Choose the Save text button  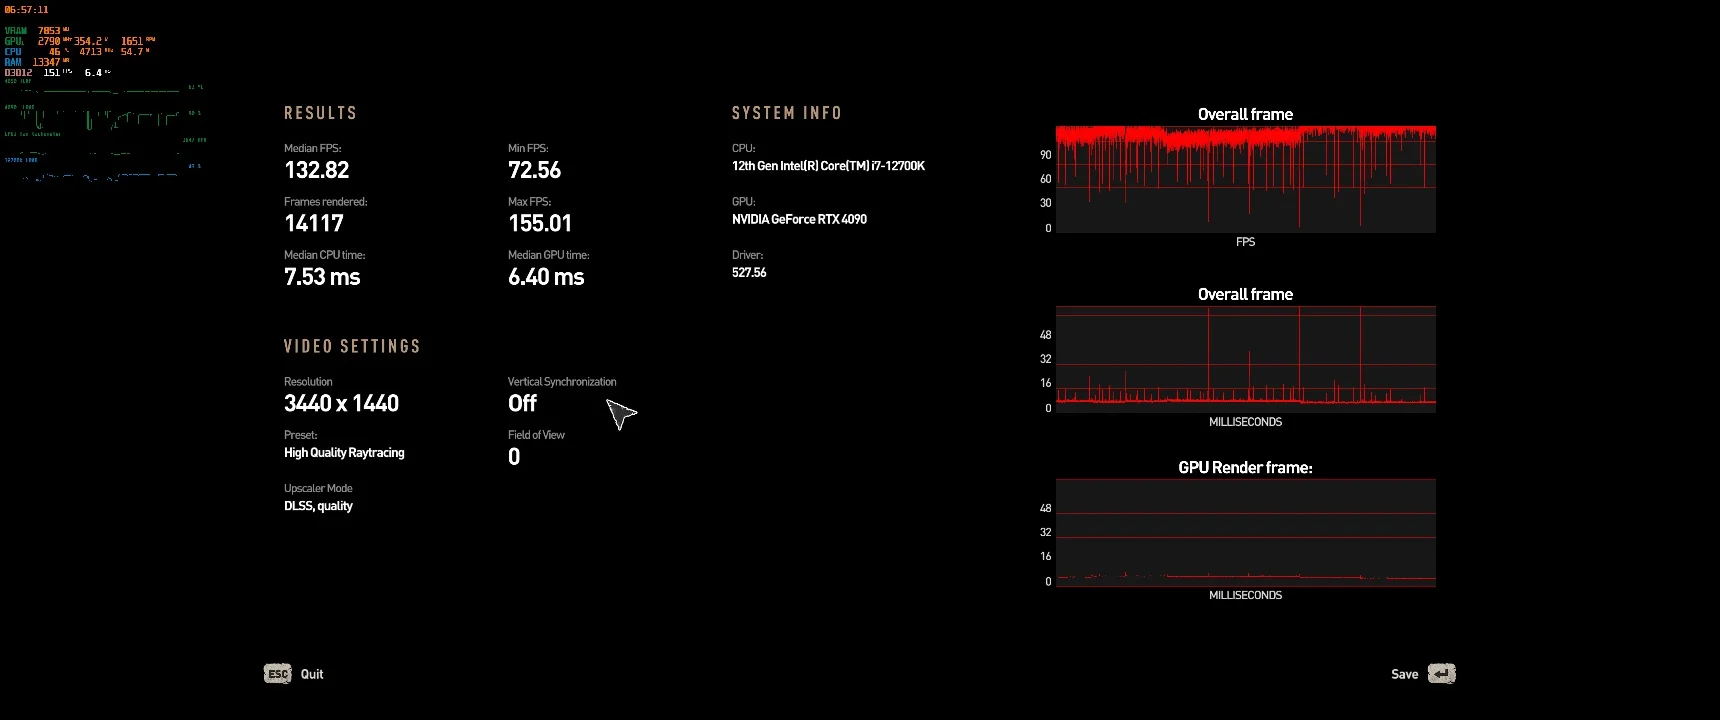(1405, 674)
